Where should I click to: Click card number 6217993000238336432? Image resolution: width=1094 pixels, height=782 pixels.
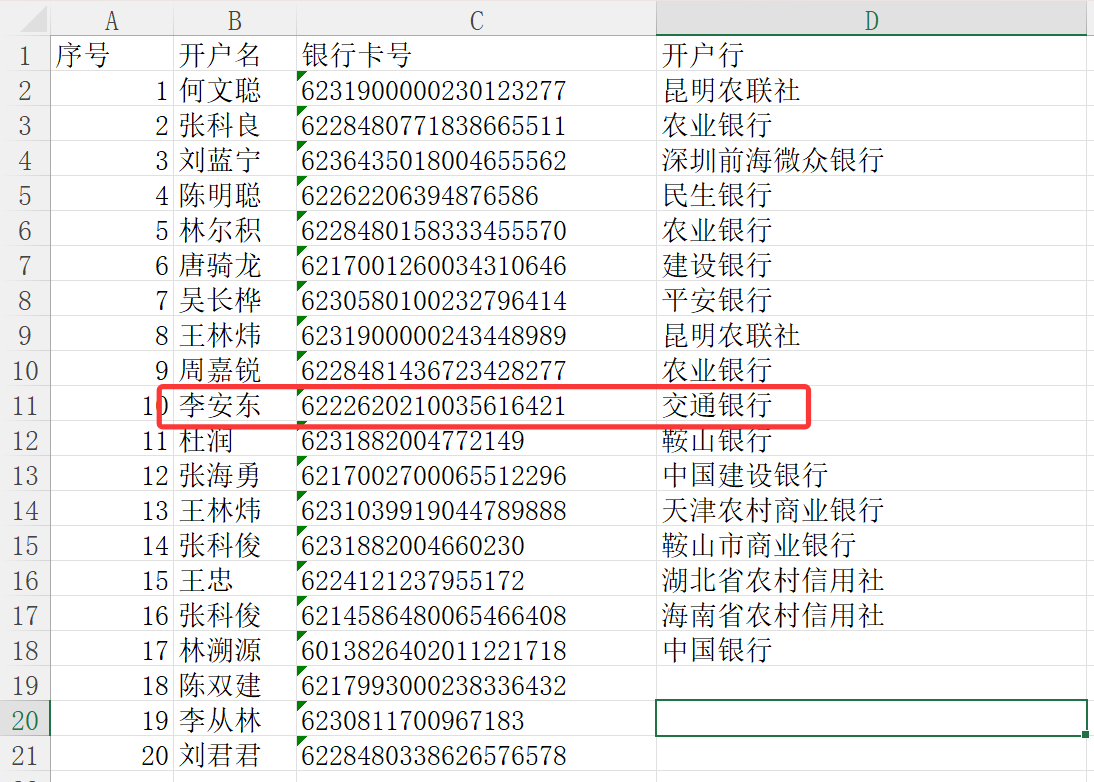476,685
